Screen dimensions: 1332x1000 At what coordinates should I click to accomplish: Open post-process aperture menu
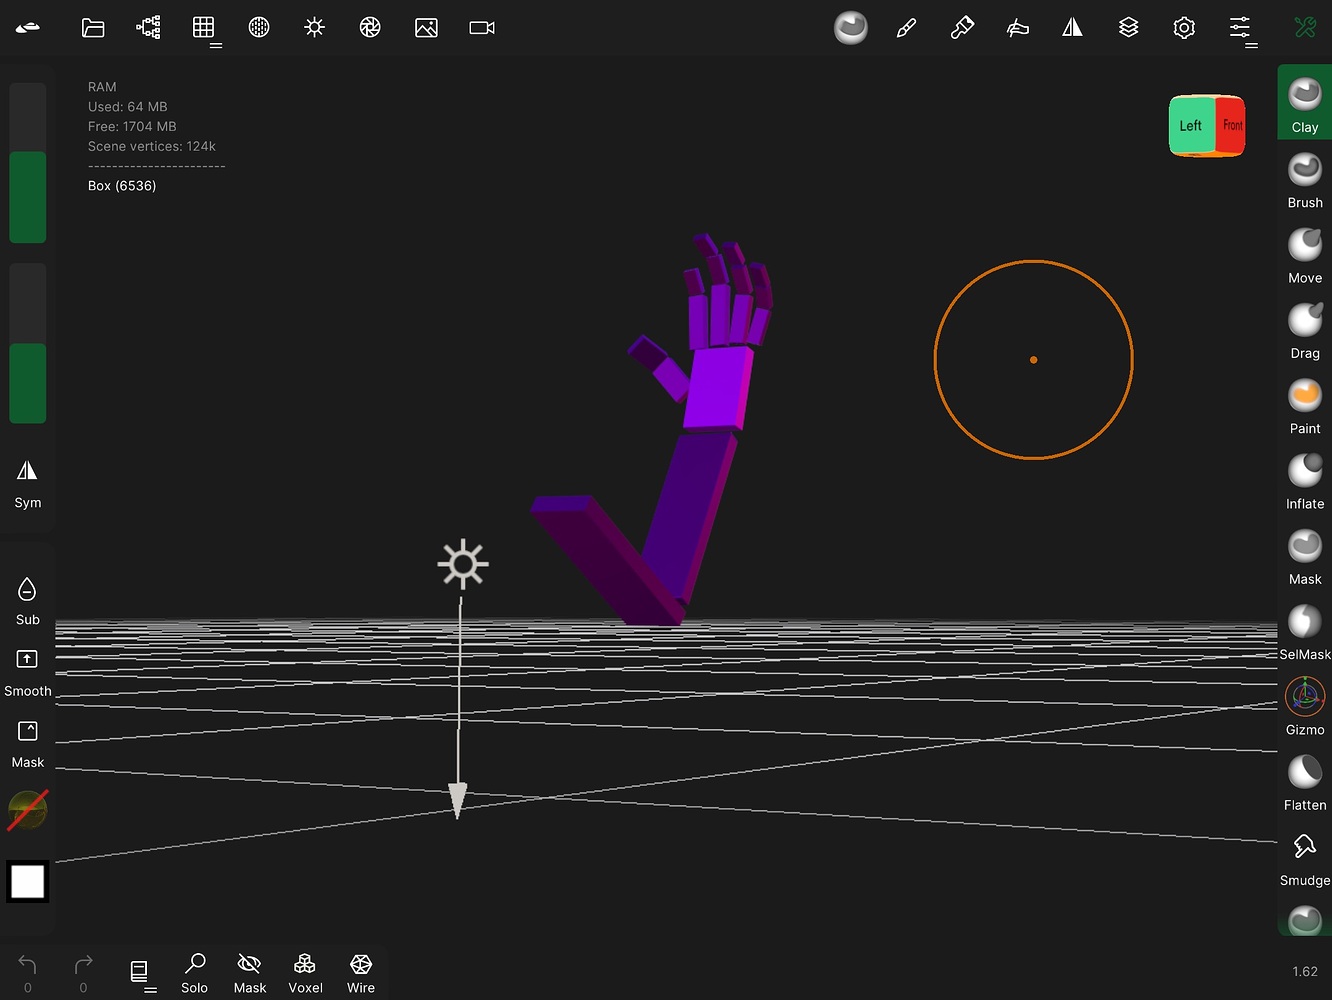tap(370, 28)
